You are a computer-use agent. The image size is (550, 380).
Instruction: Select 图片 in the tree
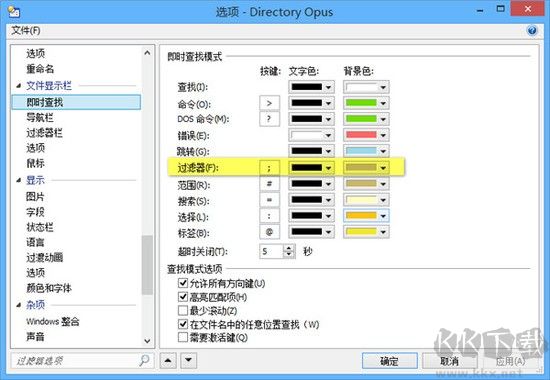pos(35,196)
